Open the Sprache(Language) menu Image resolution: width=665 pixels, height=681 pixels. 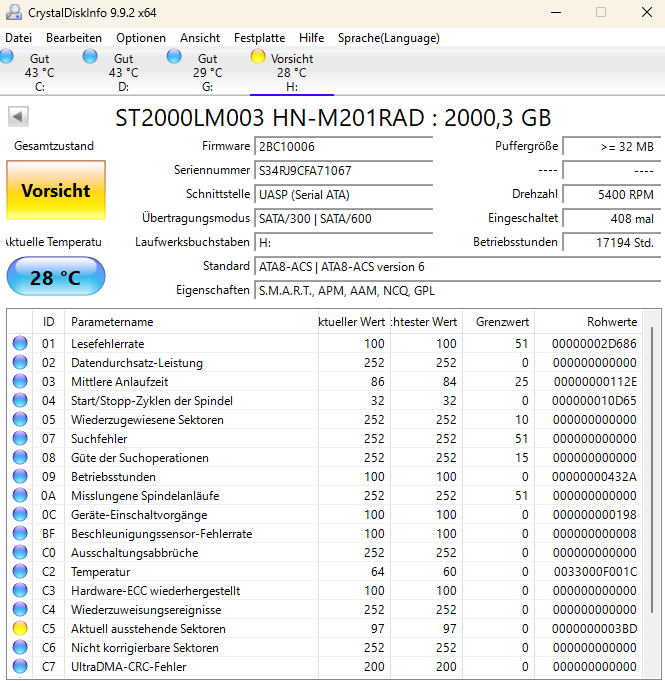tap(389, 38)
